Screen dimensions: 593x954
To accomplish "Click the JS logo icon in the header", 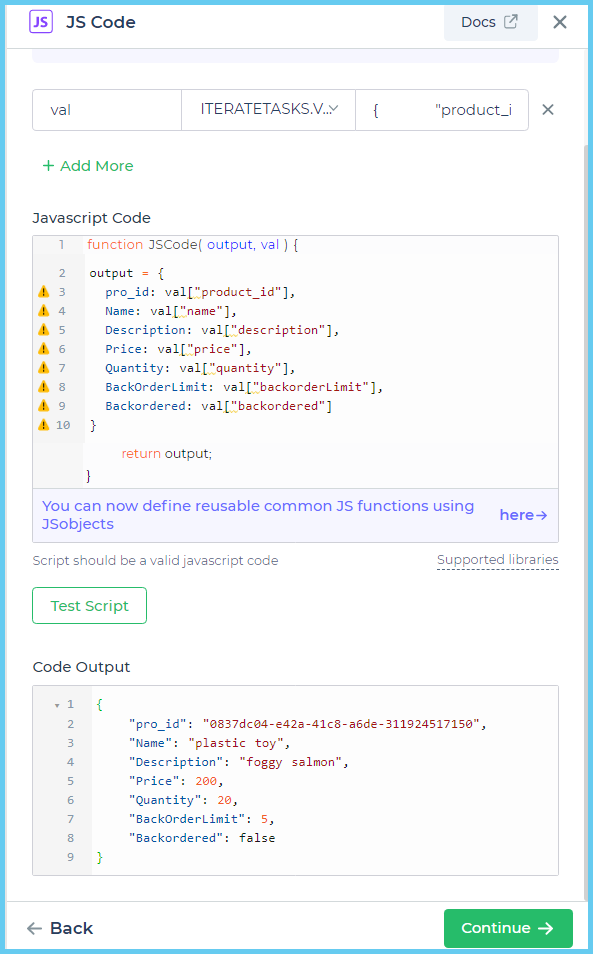I will pos(39,21).
